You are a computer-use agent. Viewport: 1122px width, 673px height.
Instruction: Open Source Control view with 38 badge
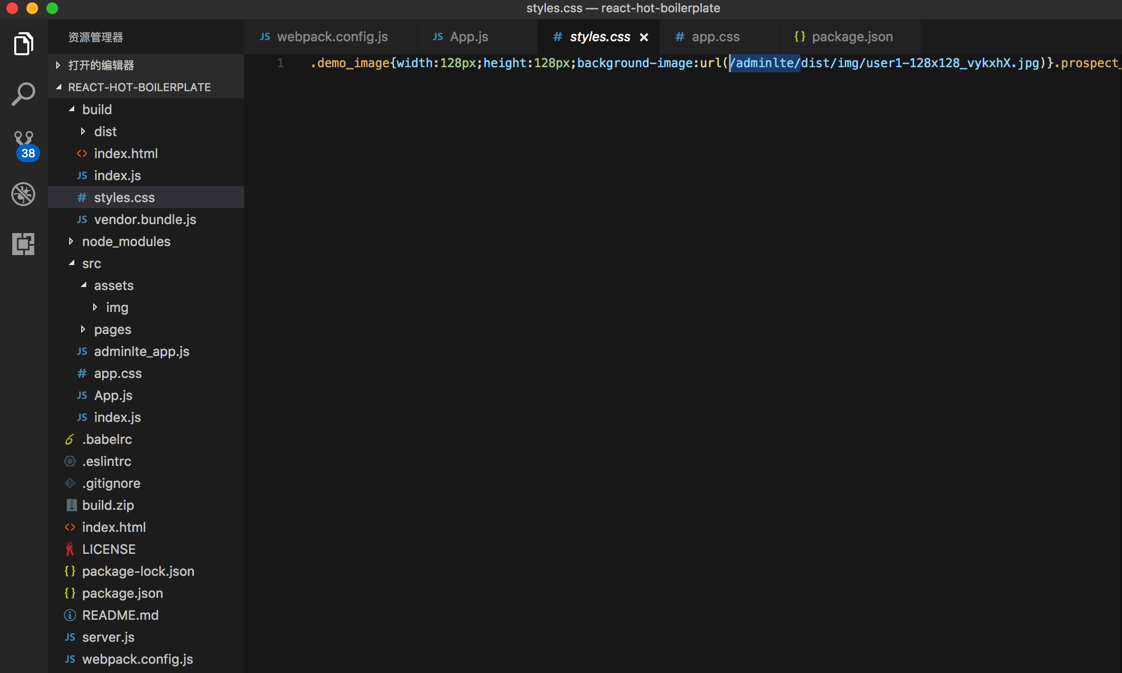pos(24,145)
